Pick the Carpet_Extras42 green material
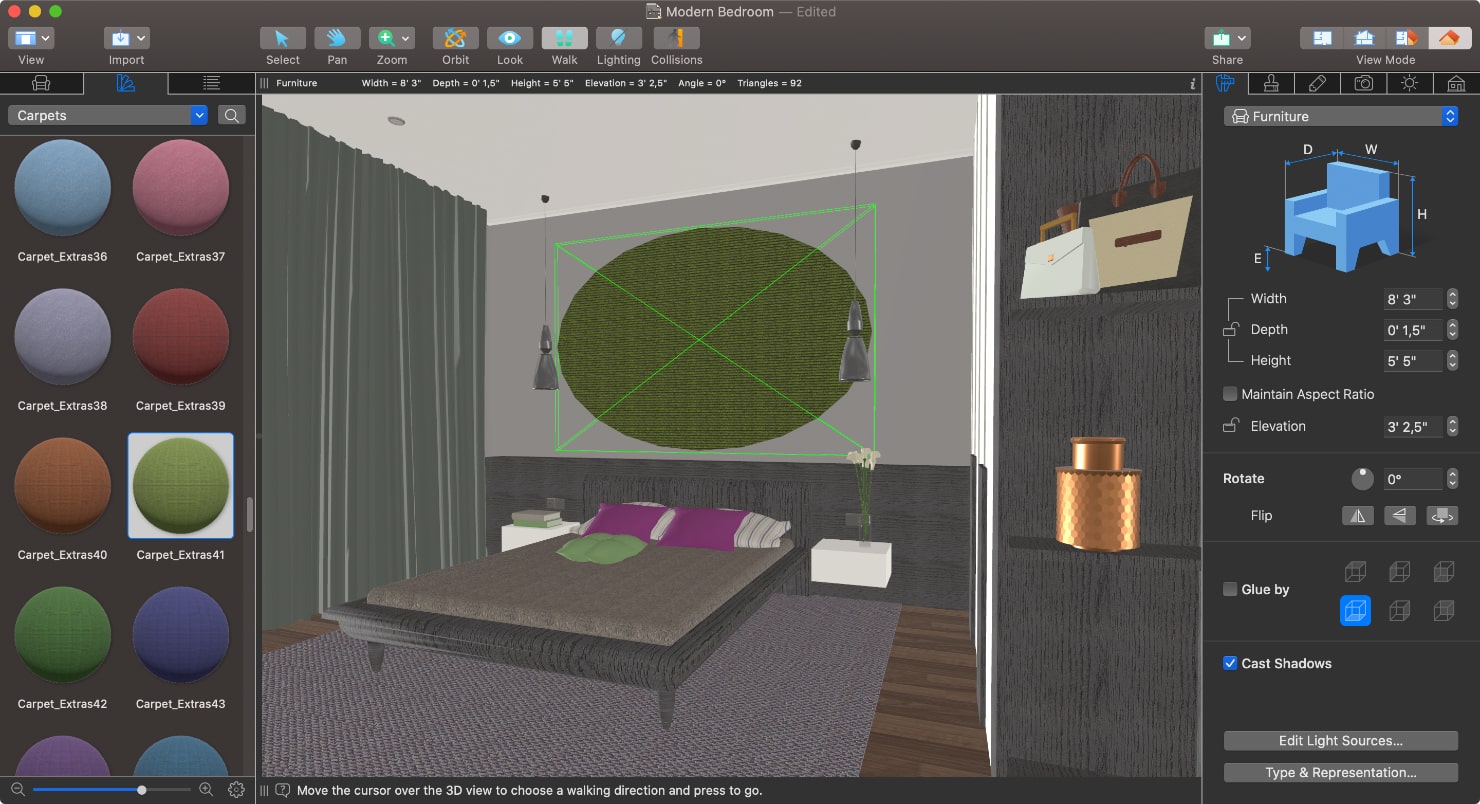Screen dimensions: 1480x804 pos(62,636)
